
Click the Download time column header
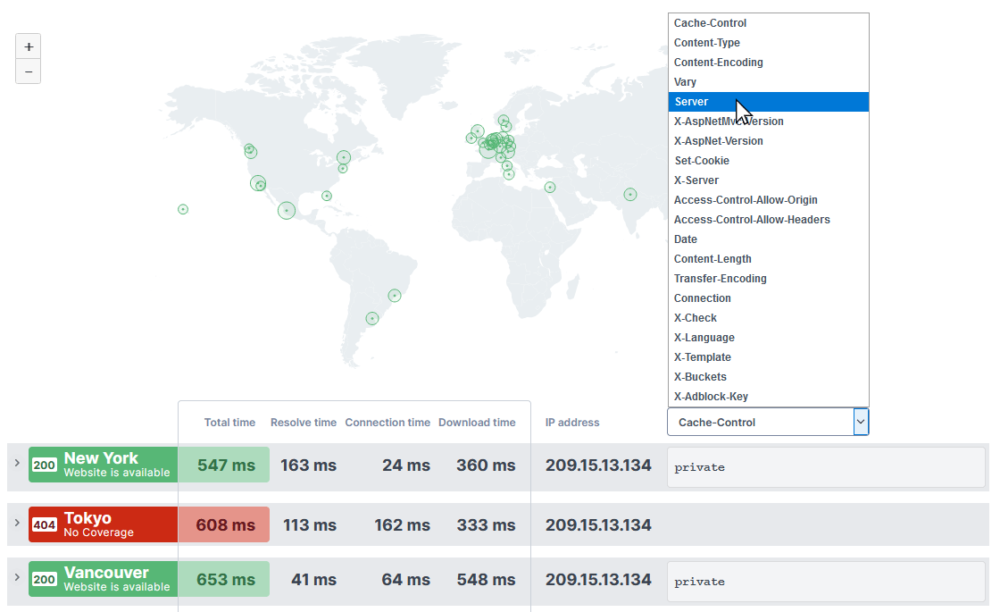point(477,422)
